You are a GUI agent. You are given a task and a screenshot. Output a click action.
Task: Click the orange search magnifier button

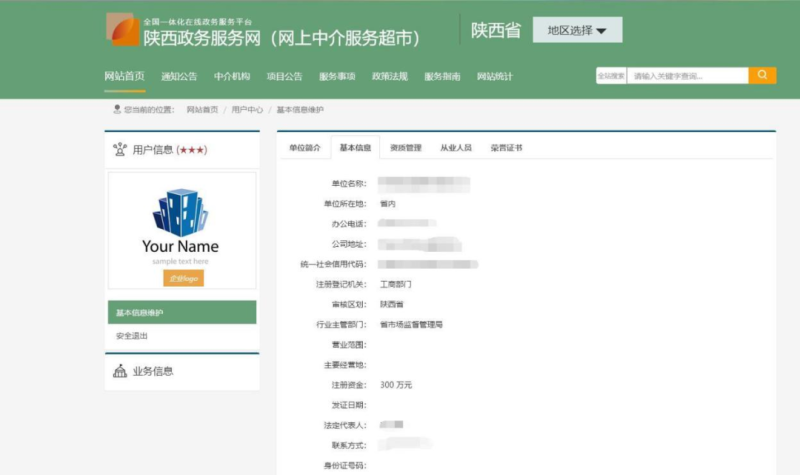pyautogui.click(x=762, y=75)
